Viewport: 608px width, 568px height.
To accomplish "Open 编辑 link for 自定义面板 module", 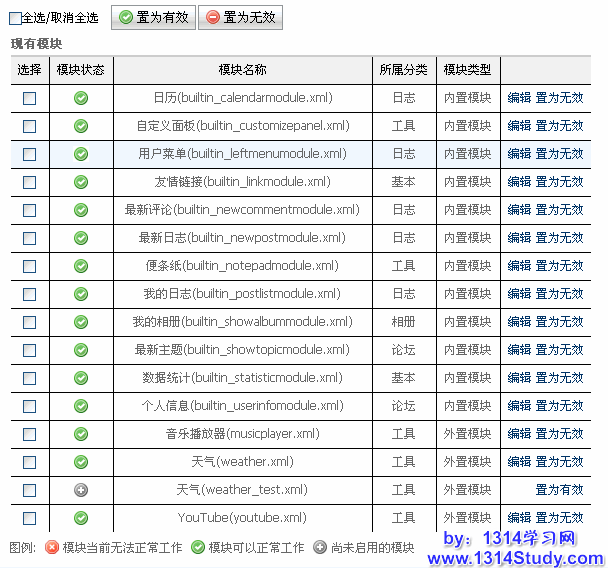I will point(519,126).
